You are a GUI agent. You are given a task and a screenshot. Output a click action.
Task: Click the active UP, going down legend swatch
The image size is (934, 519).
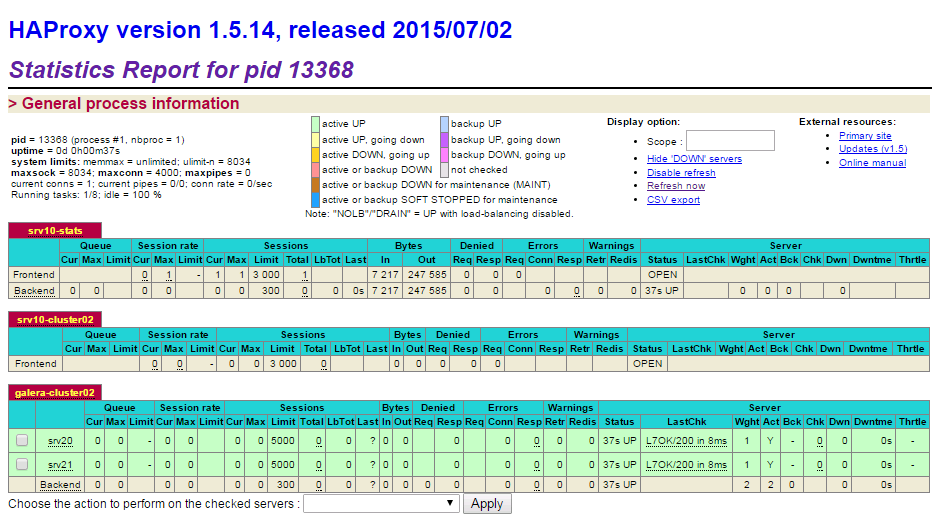315,139
